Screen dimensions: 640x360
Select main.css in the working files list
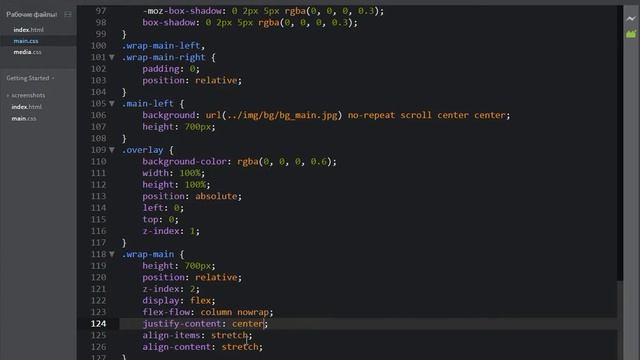[x=26, y=41]
